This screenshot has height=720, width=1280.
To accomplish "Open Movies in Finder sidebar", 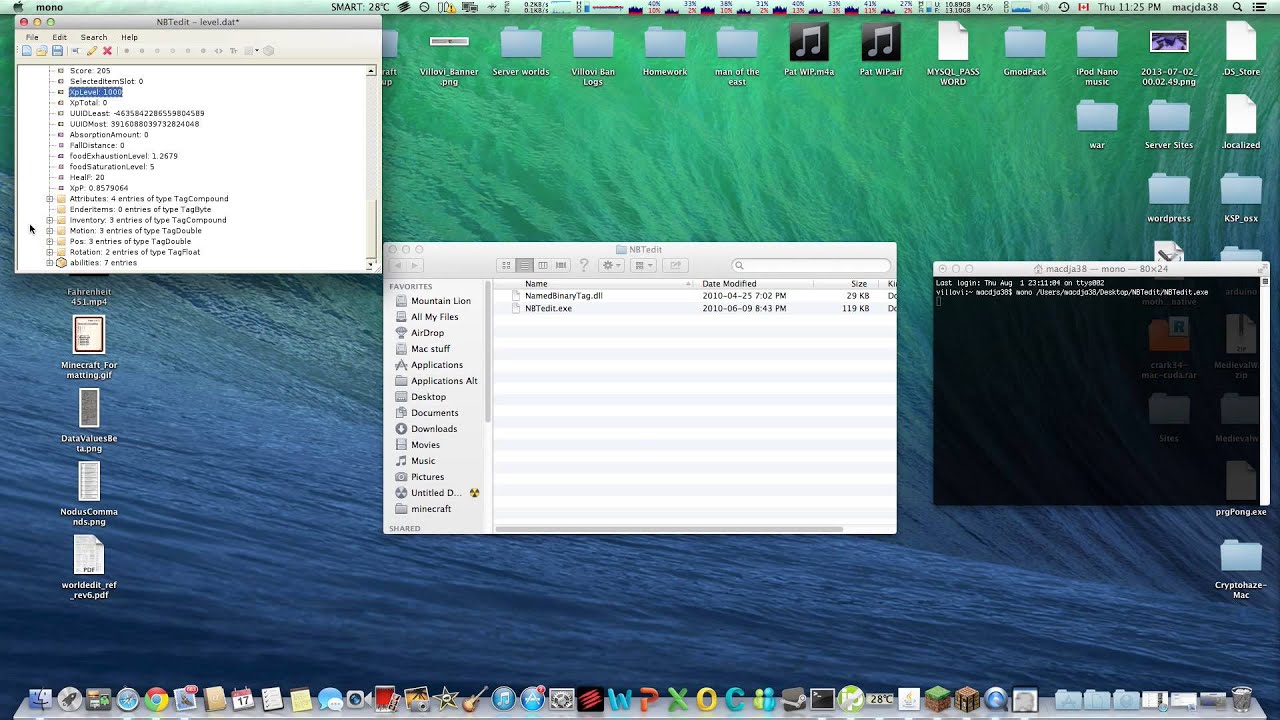I will [x=425, y=445].
